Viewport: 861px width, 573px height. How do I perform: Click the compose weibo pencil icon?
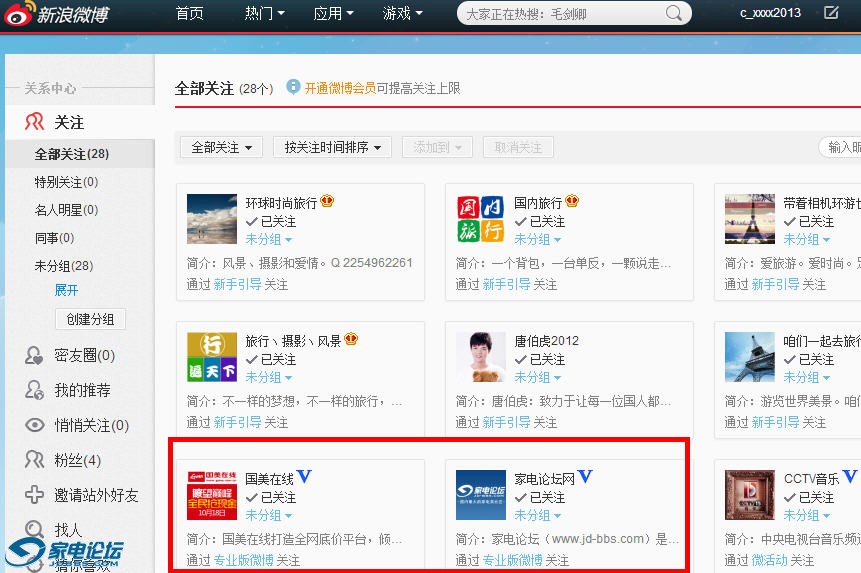(x=831, y=13)
